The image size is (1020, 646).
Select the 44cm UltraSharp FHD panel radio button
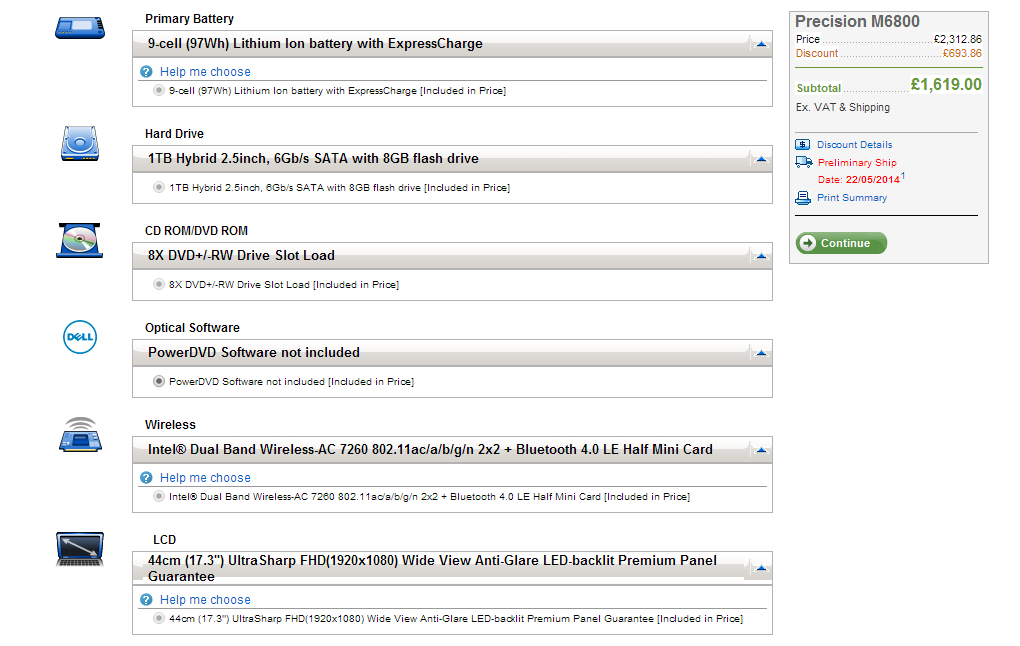159,618
